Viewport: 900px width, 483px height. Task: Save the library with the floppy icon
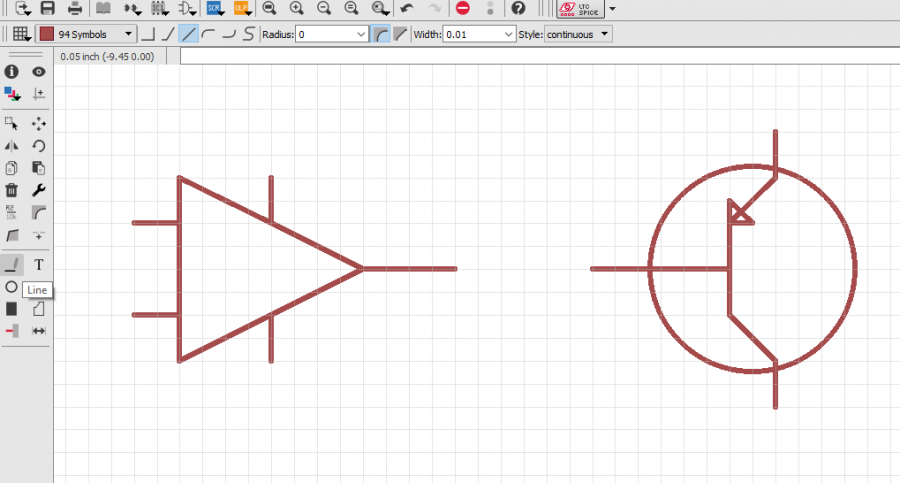pos(48,8)
